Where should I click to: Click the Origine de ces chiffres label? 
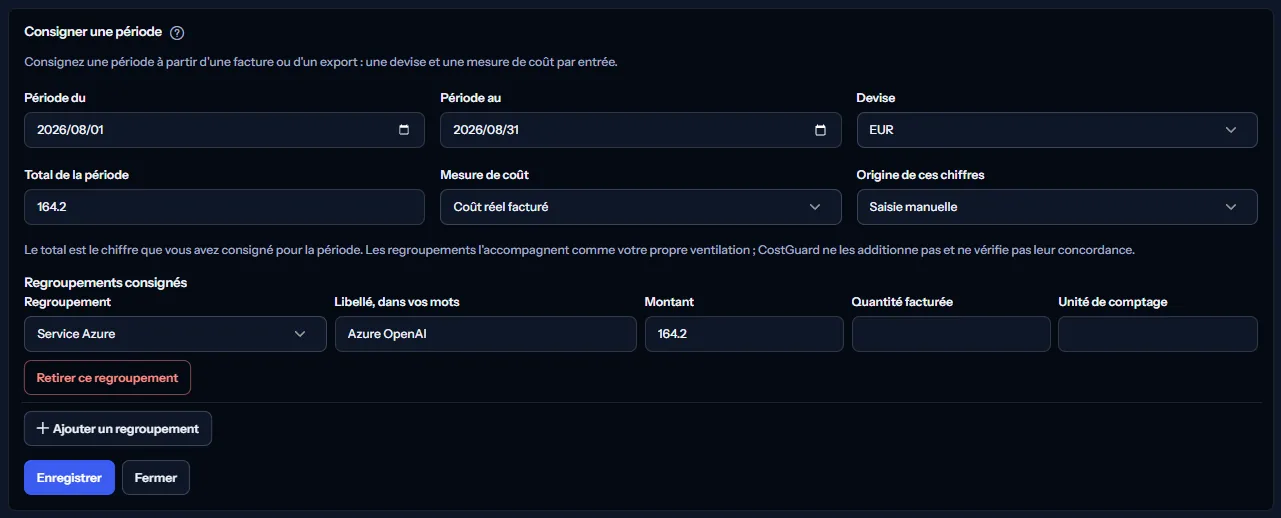(x=921, y=175)
